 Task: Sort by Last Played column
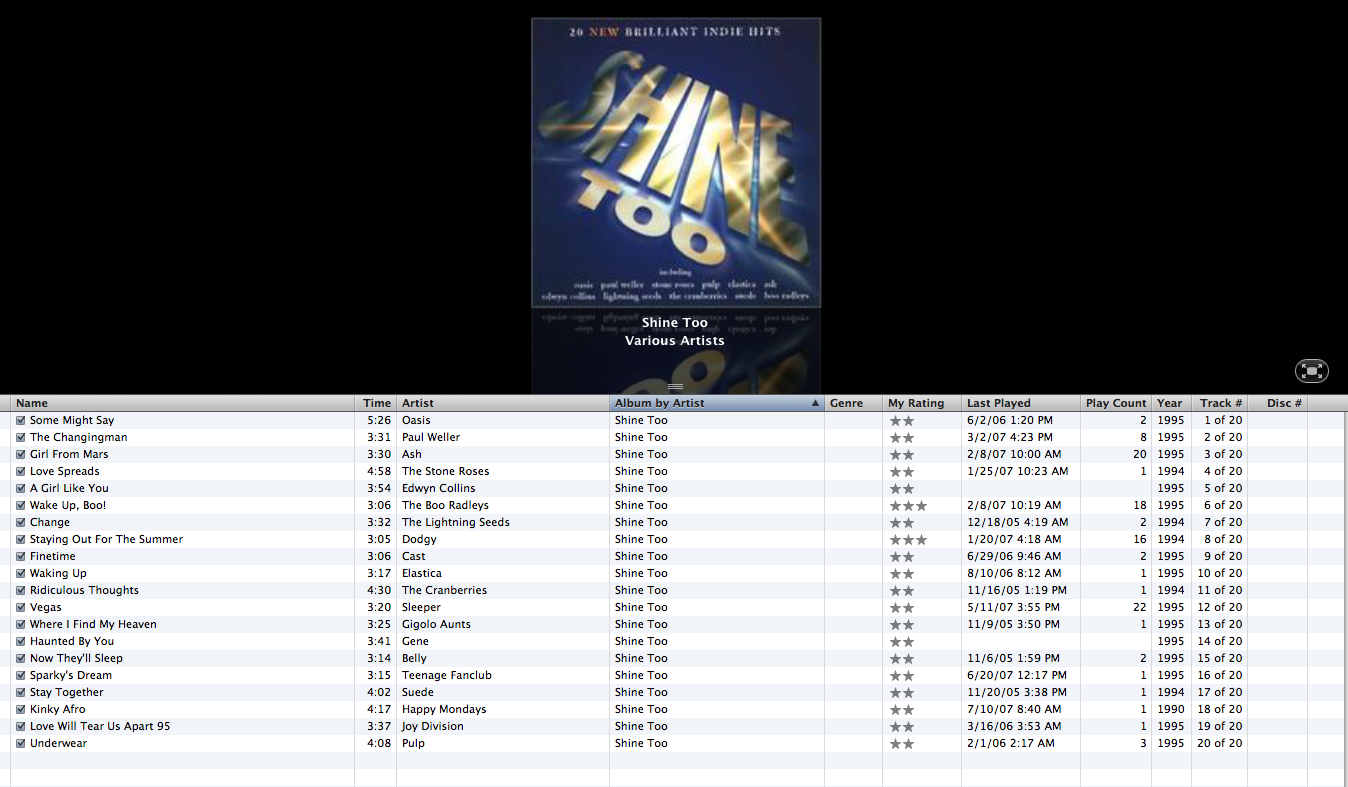point(1021,403)
